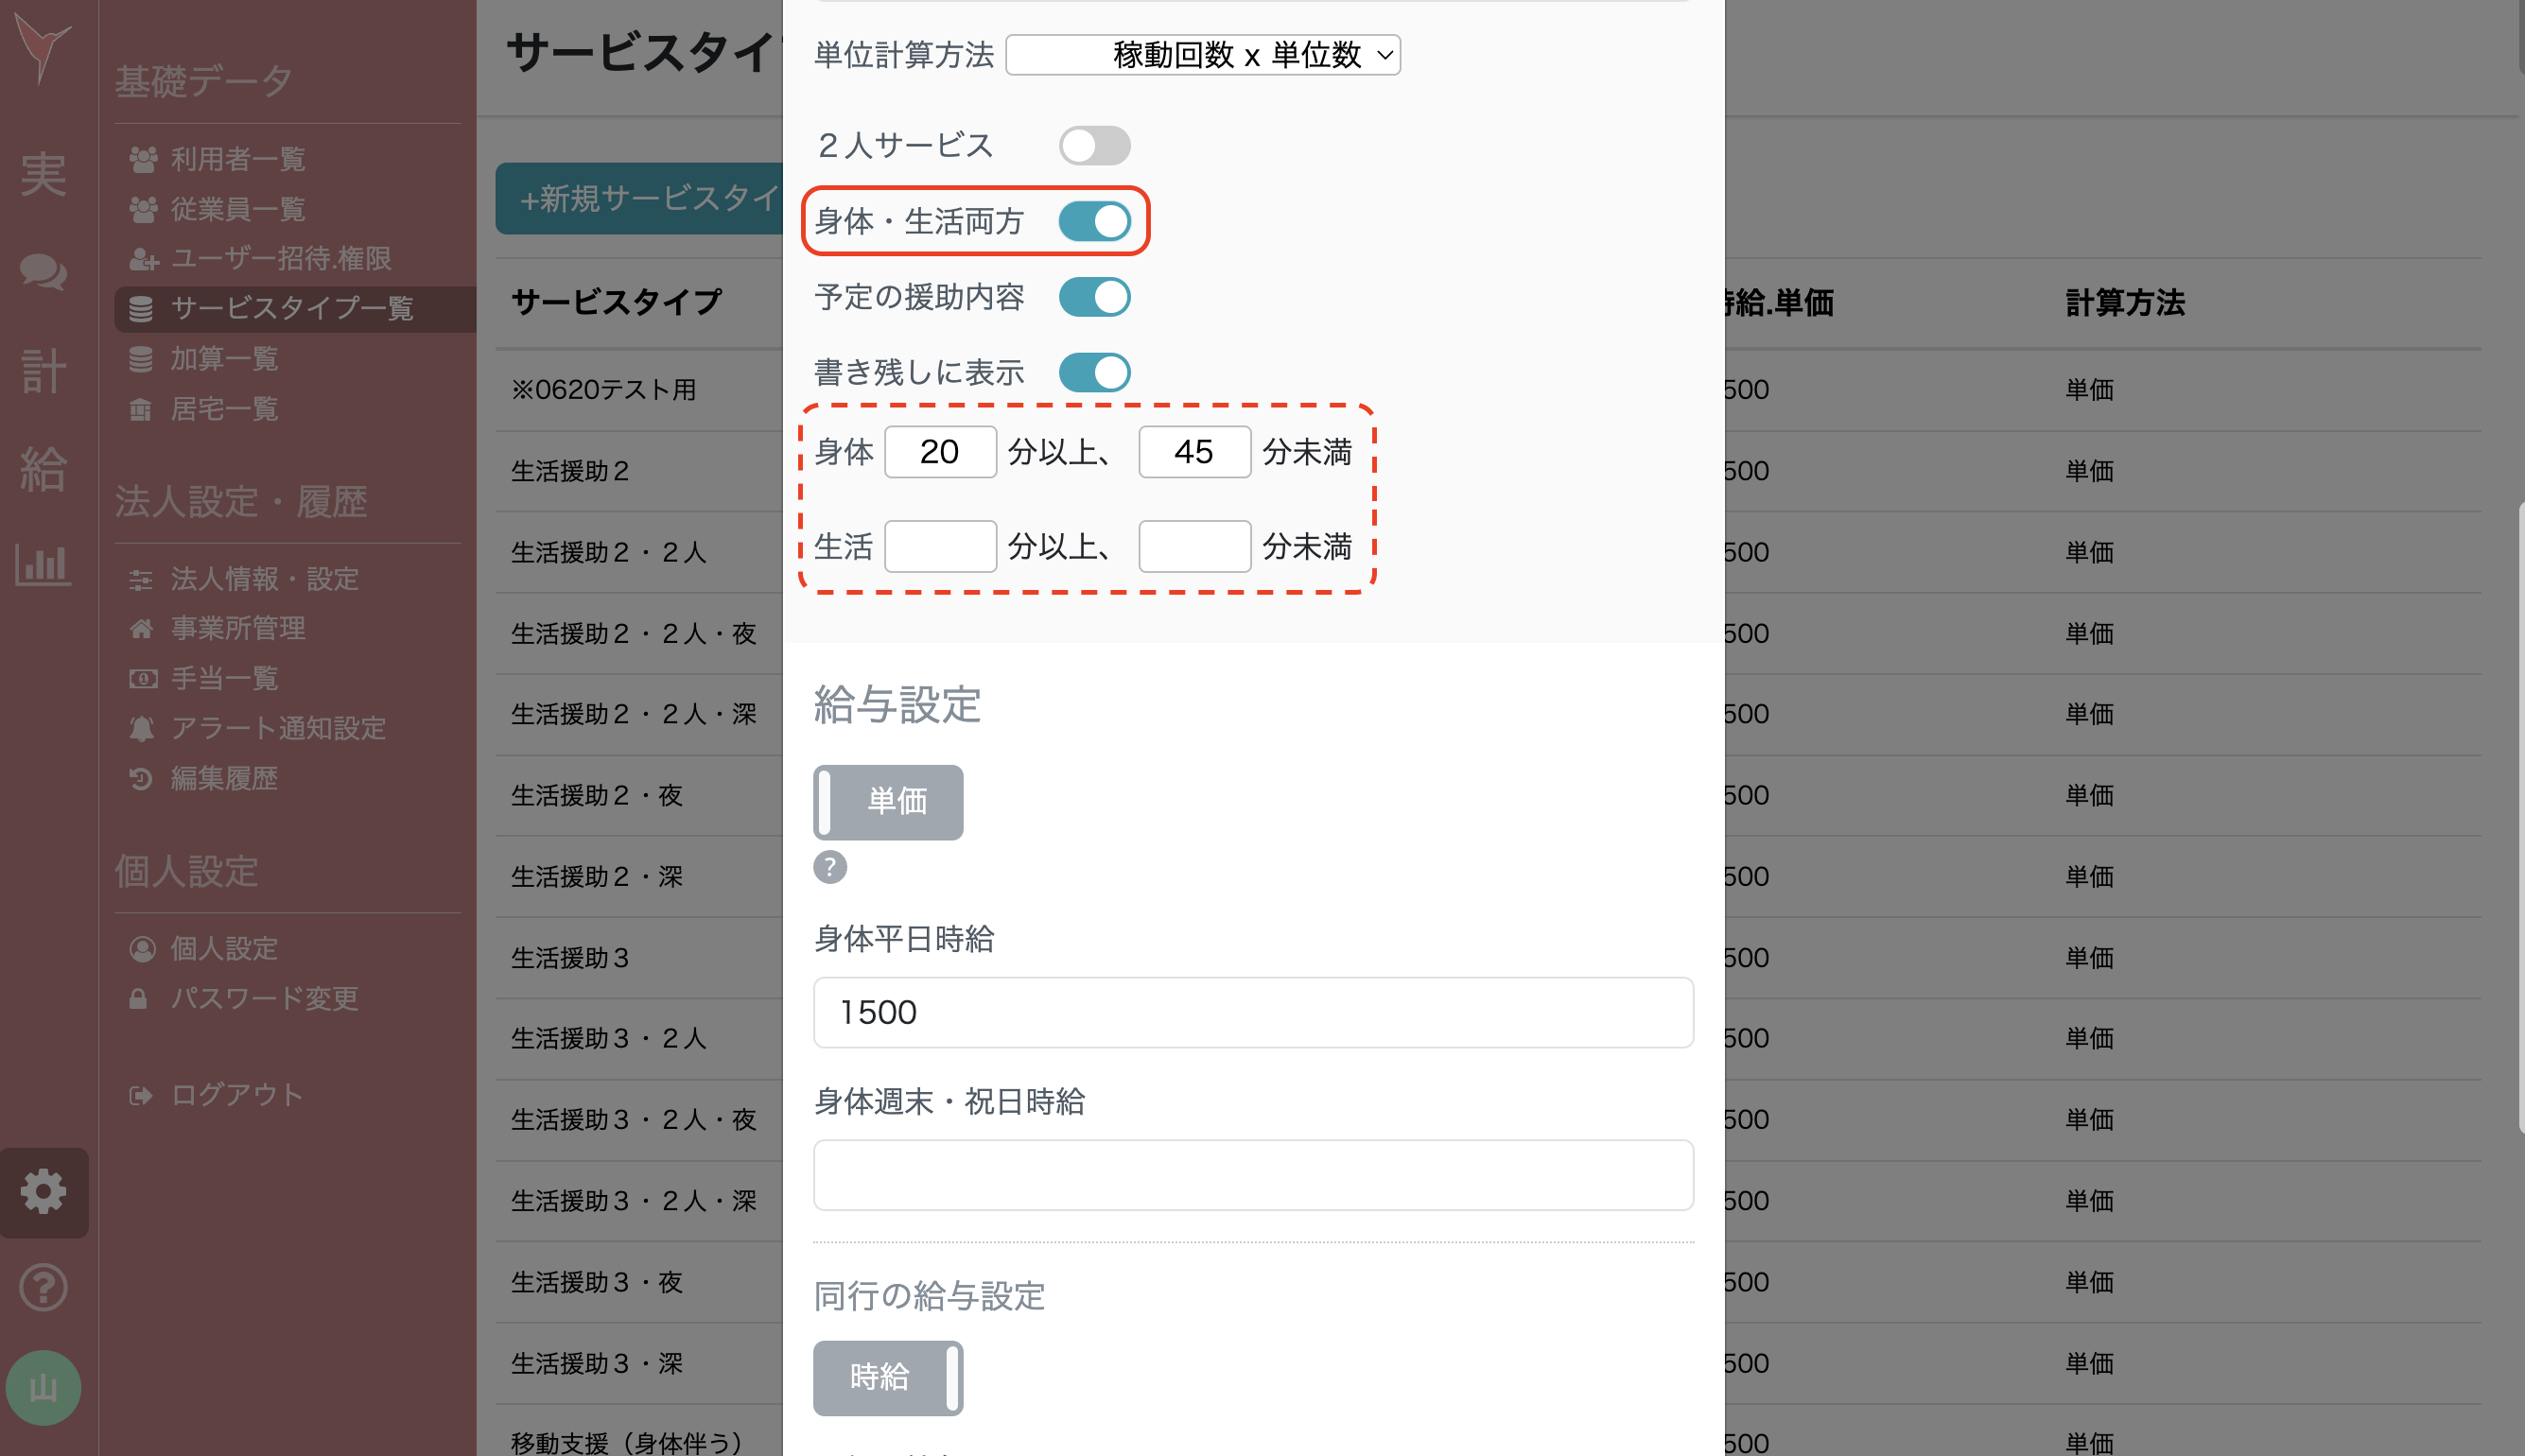Turn off the 書き残しに表示 toggle
Viewport: 2525px width, 1456px height.
(x=1094, y=372)
